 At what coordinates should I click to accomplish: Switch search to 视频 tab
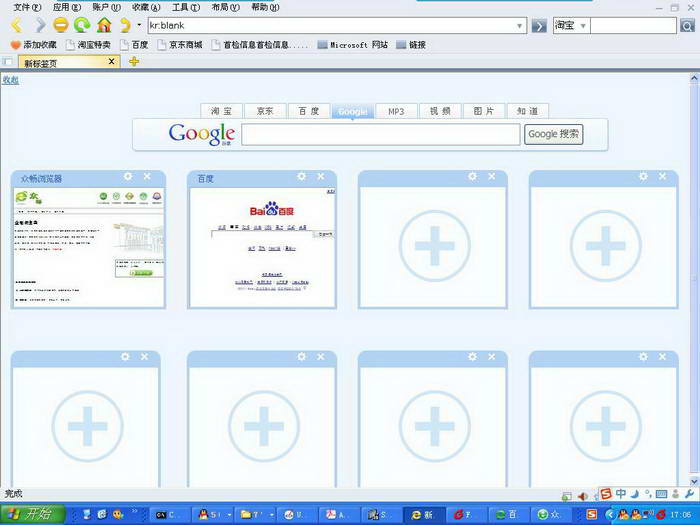pyautogui.click(x=440, y=111)
